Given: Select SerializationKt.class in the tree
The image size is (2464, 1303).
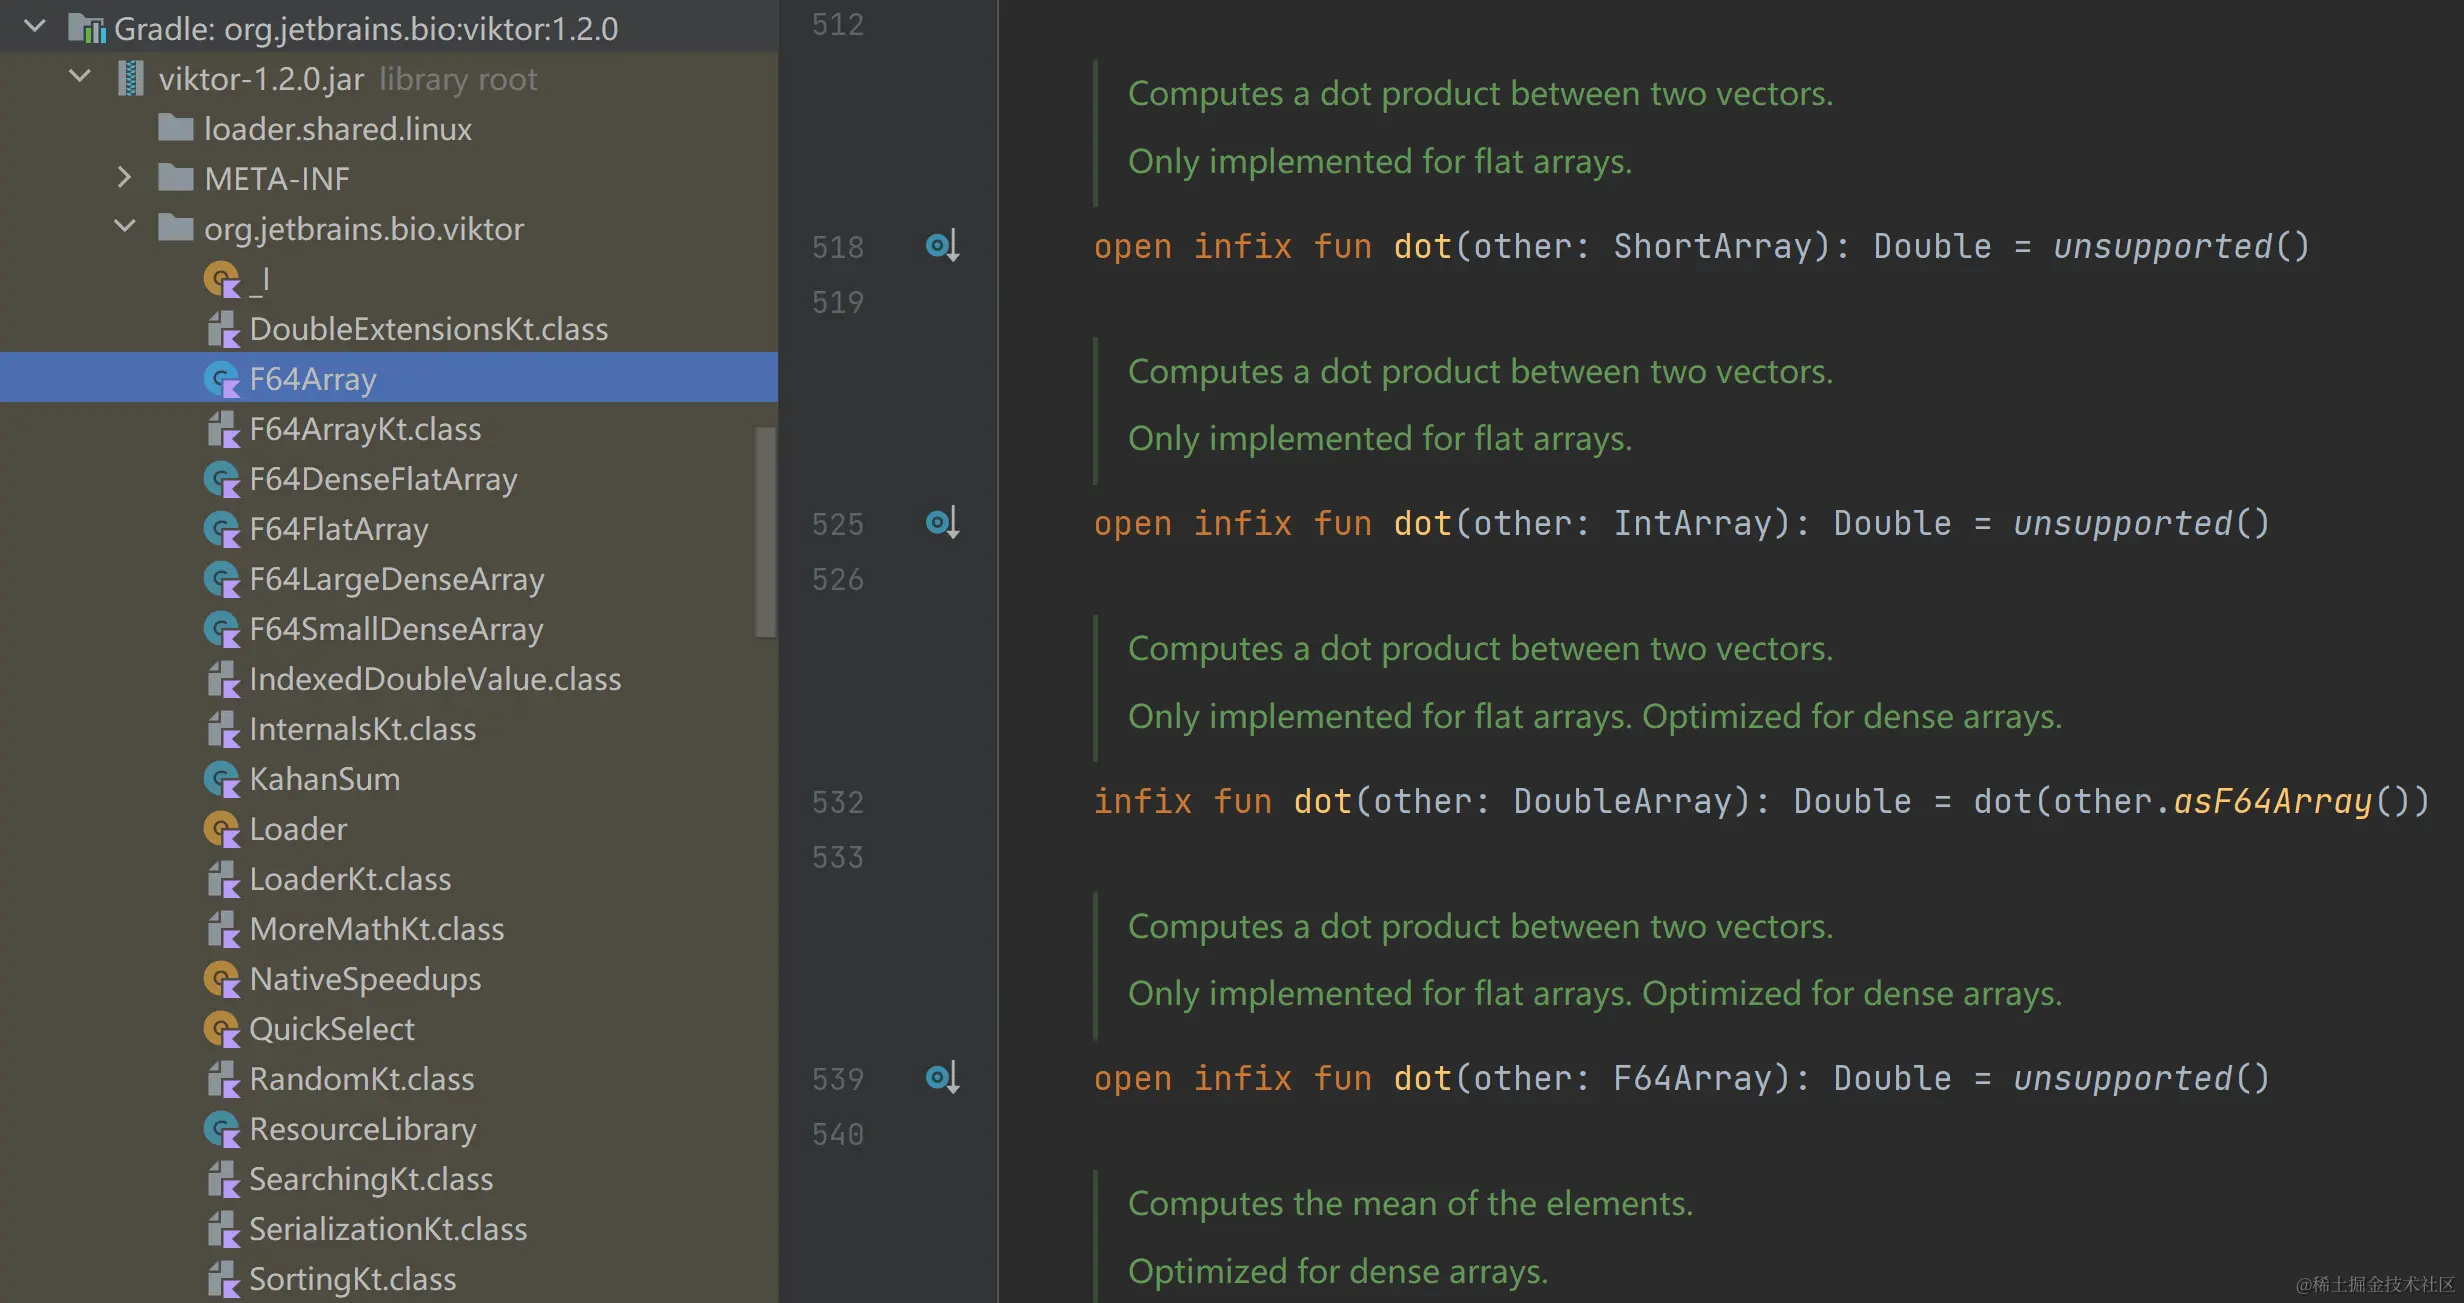Looking at the screenshot, I should pyautogui.click(x=388, y=1229).
